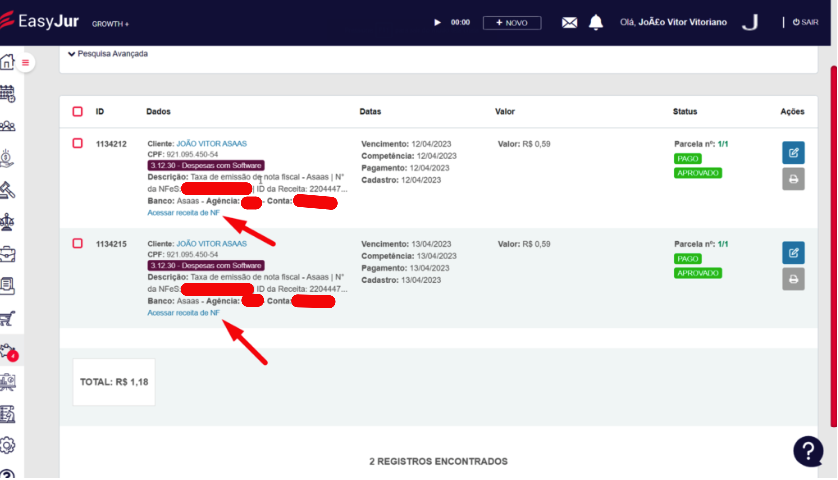Click the PAGO badge in row 1134212
Image resolution: width=838 pixels, height=480 pixels.
click(x=688, y=159)
